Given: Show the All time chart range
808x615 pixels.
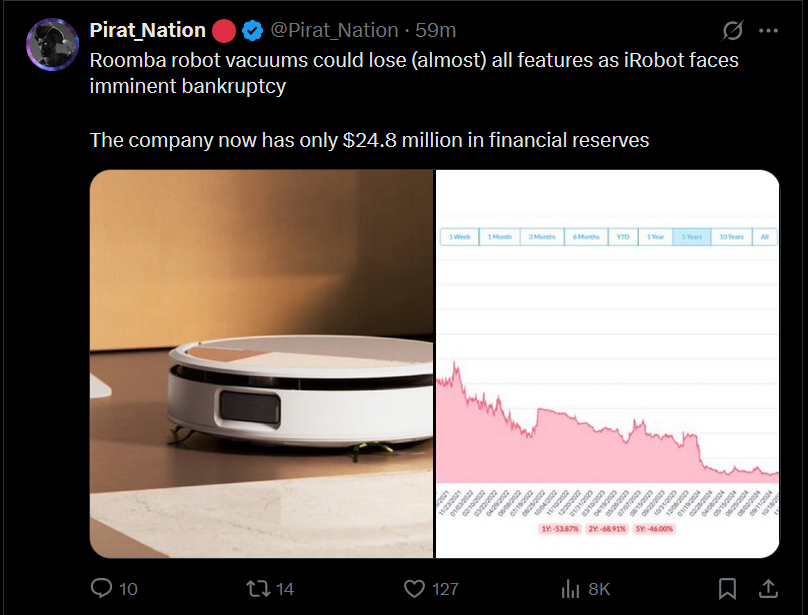Looking at the screenshot, I should click(x=765, y=236).
